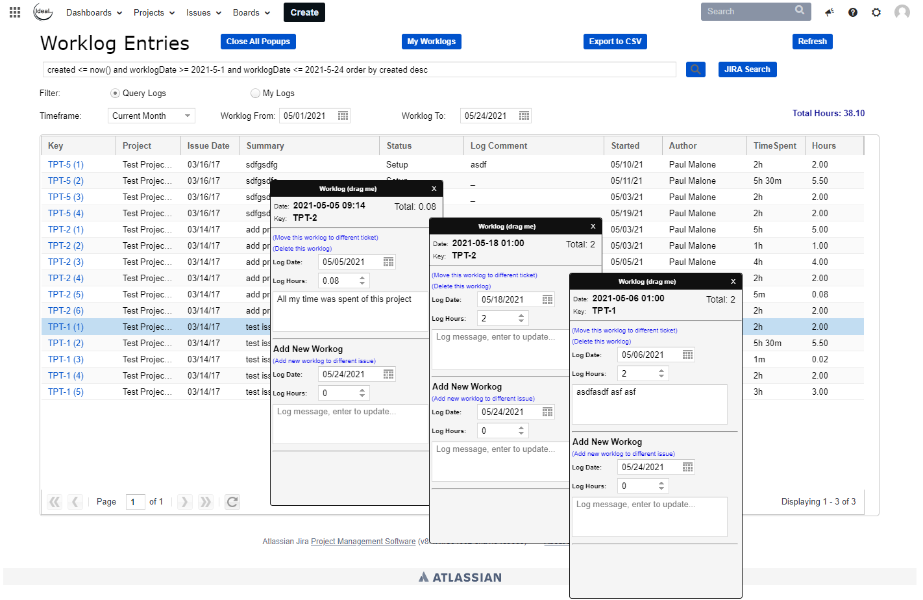Open the help question-mark icon
The height and width of the screenshot is (600, 923).
(852, 12)
